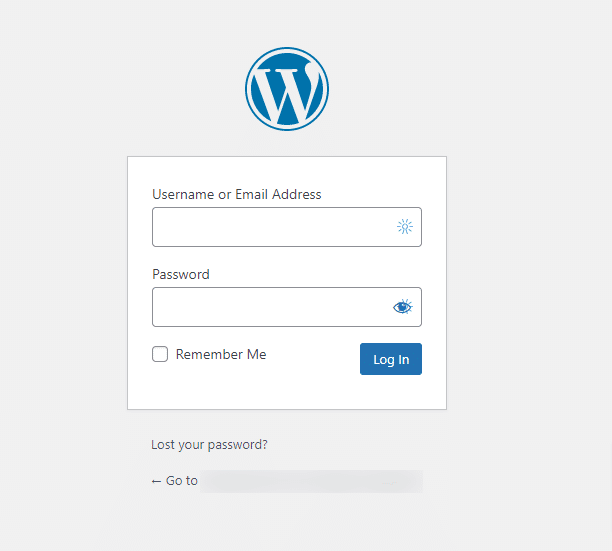Enable the Remember Me checkbox

(160, 354)
